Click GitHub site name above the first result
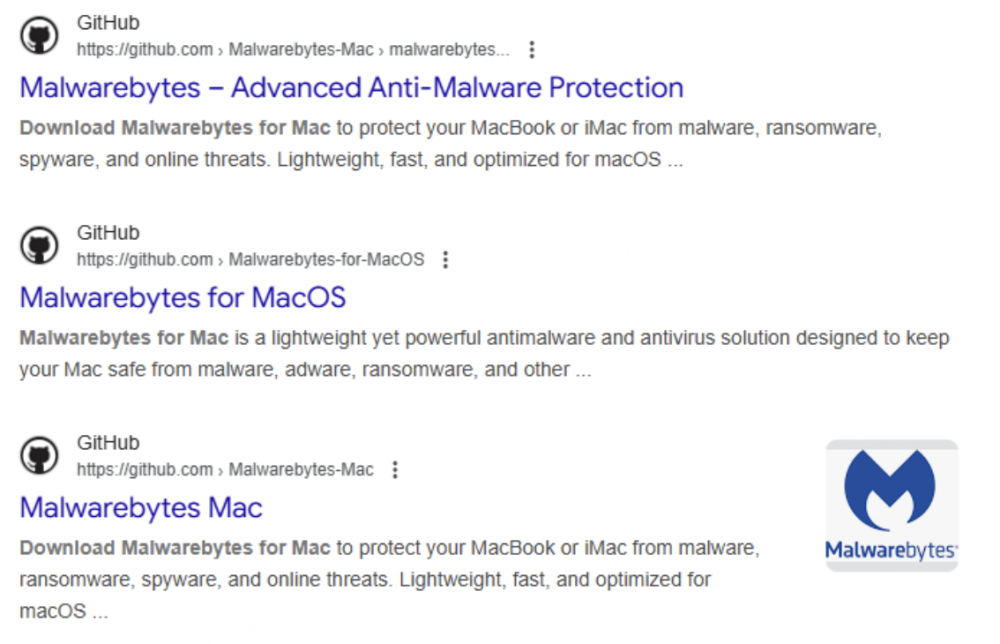 pos(108,23)
